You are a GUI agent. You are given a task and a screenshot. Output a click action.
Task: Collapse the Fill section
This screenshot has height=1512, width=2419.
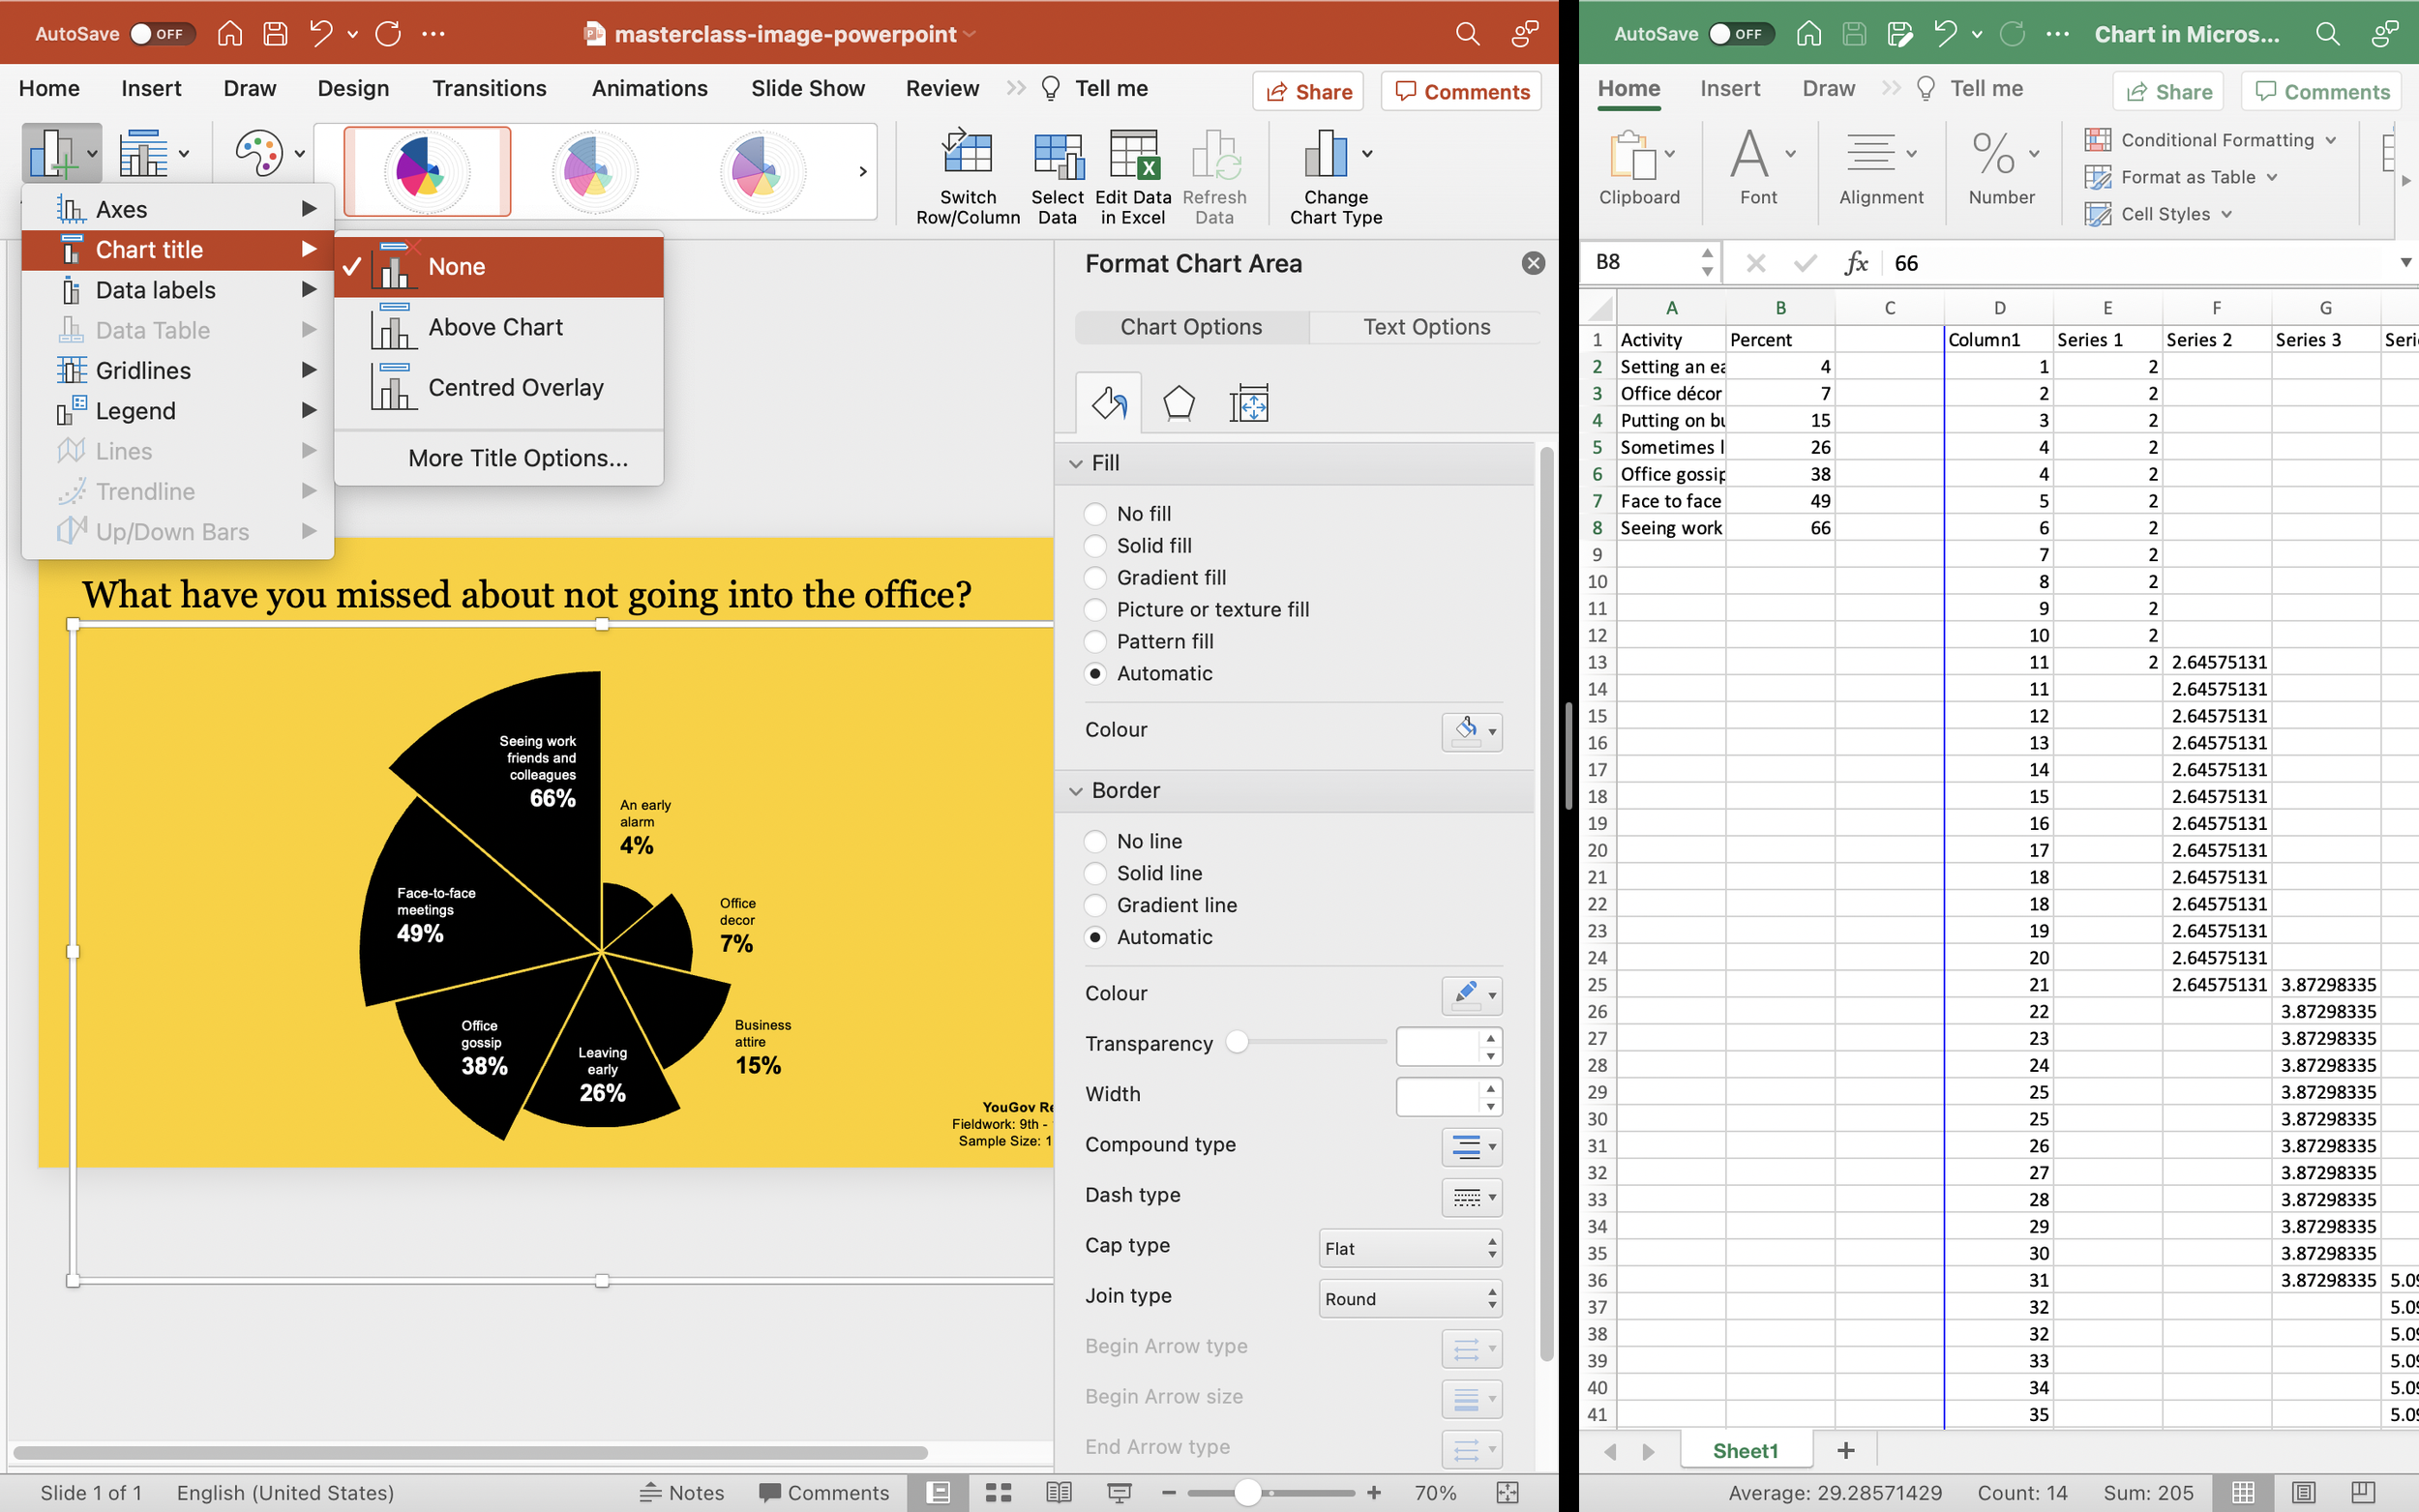(x=1076, y=463)
